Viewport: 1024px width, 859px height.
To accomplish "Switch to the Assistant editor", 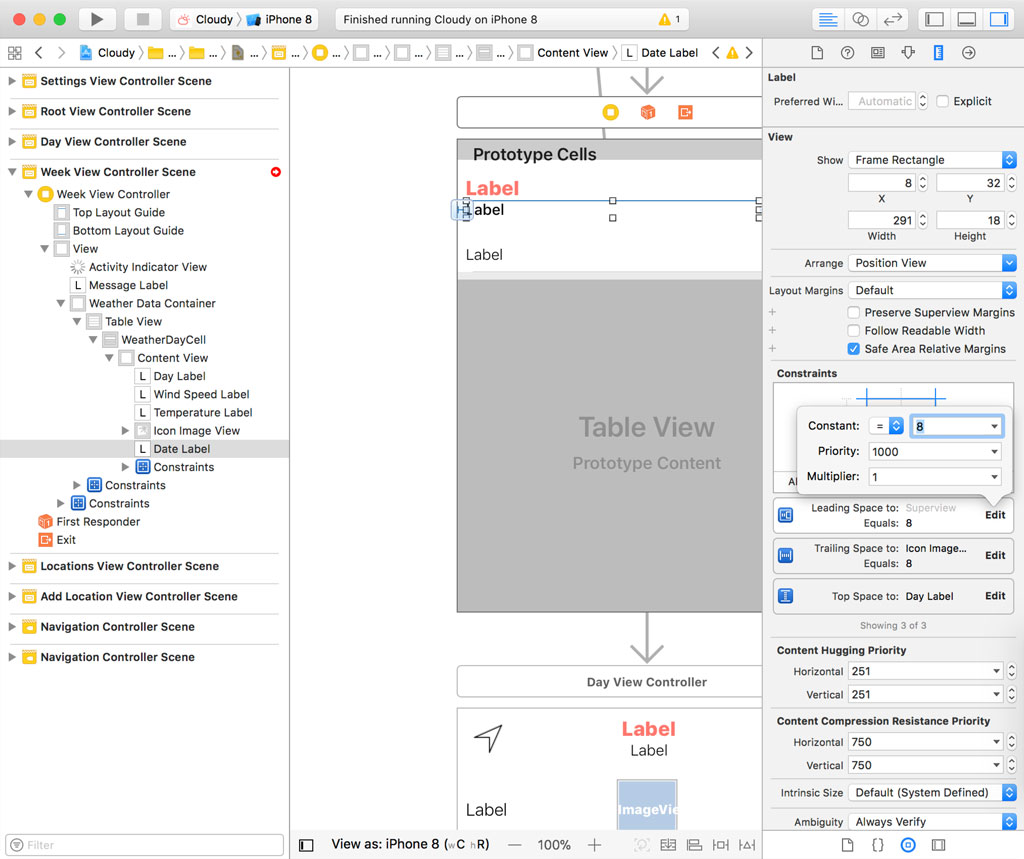I will click(861, 19).
